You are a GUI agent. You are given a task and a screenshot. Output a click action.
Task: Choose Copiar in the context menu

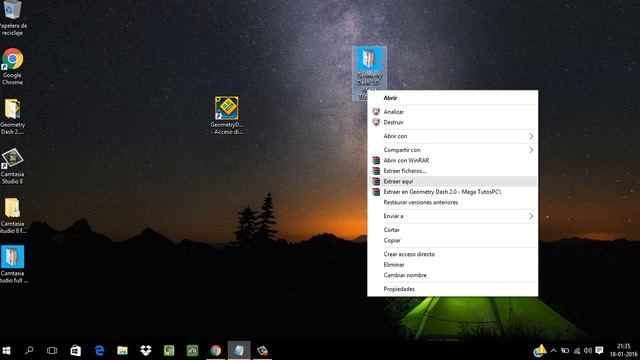453,241
